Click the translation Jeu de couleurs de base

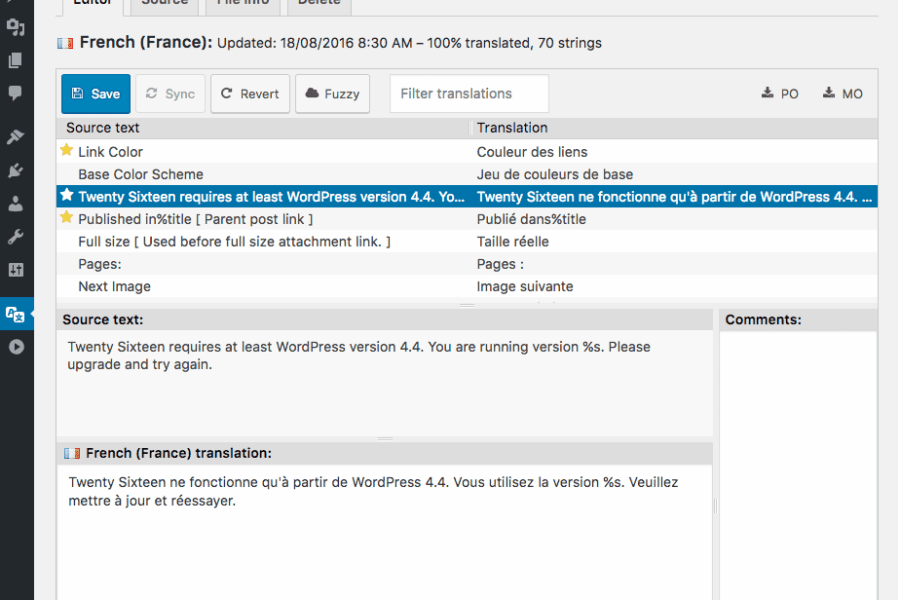(x=555, y=175)
